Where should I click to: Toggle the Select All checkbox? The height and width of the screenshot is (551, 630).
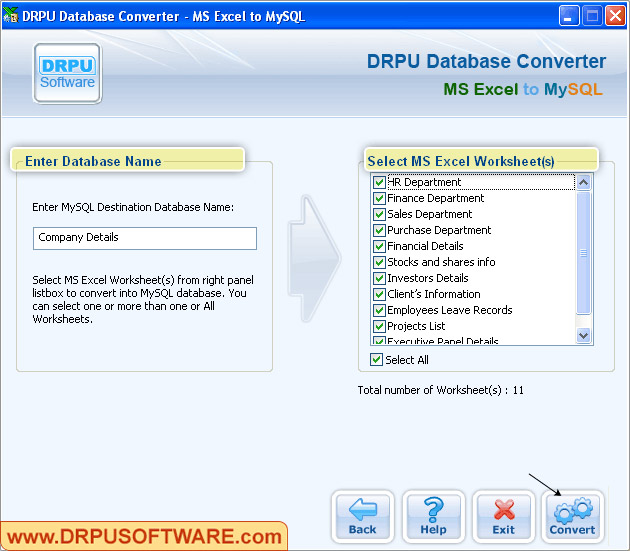click(x=376, y=360)
